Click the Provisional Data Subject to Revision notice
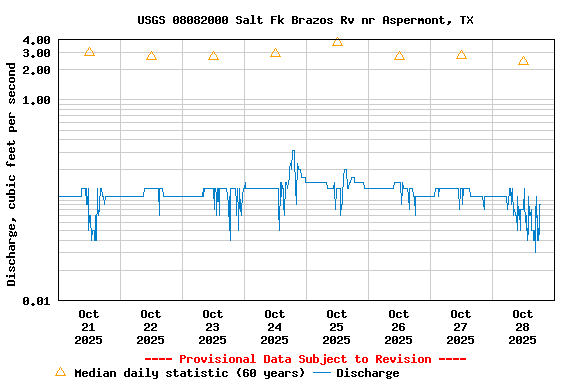Viewport: 576px width, 384px height. pyautogui.click(x=305, y=359)
